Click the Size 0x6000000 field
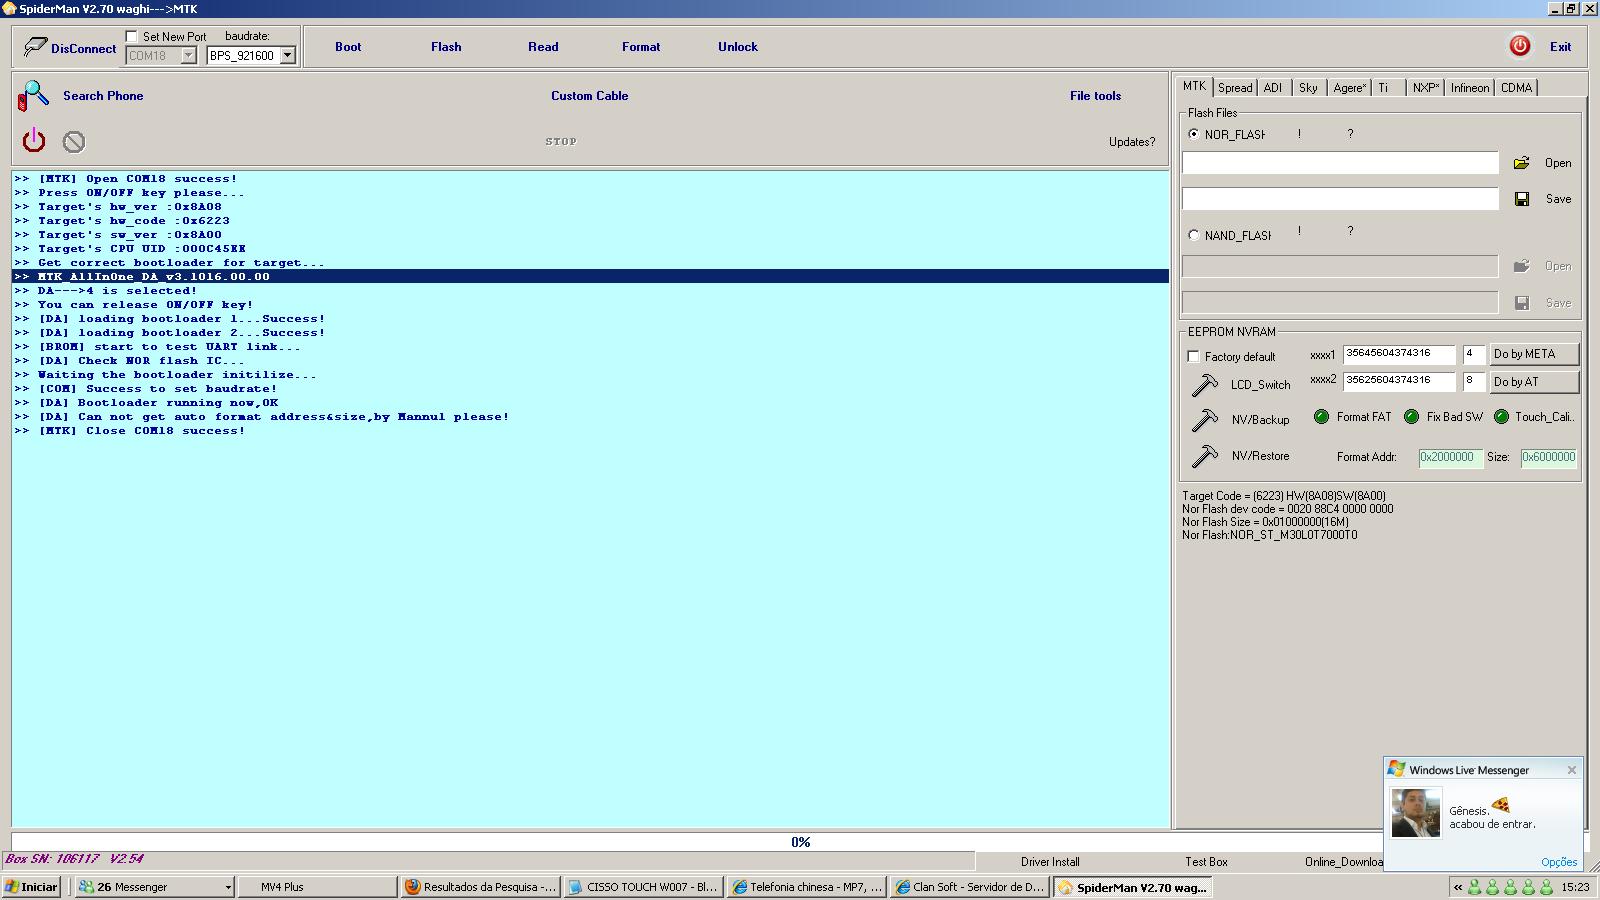 point(1549,457)
